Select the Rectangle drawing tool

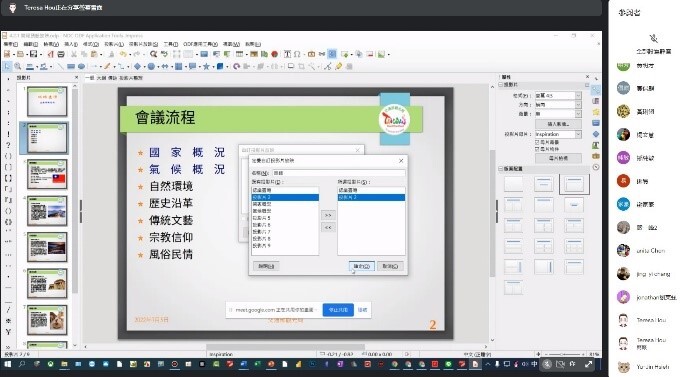click(x=71, y=66)
